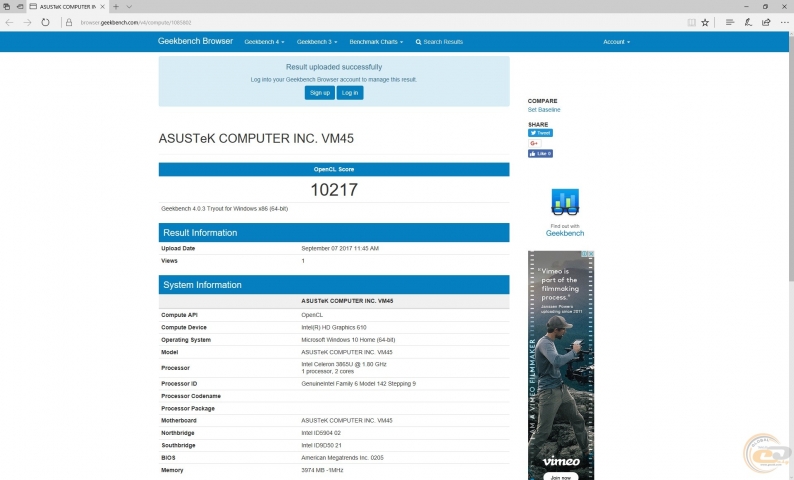Screen dimensions: 794x480
Task: Share result with the Tweet button
Action: coord(540,133)
